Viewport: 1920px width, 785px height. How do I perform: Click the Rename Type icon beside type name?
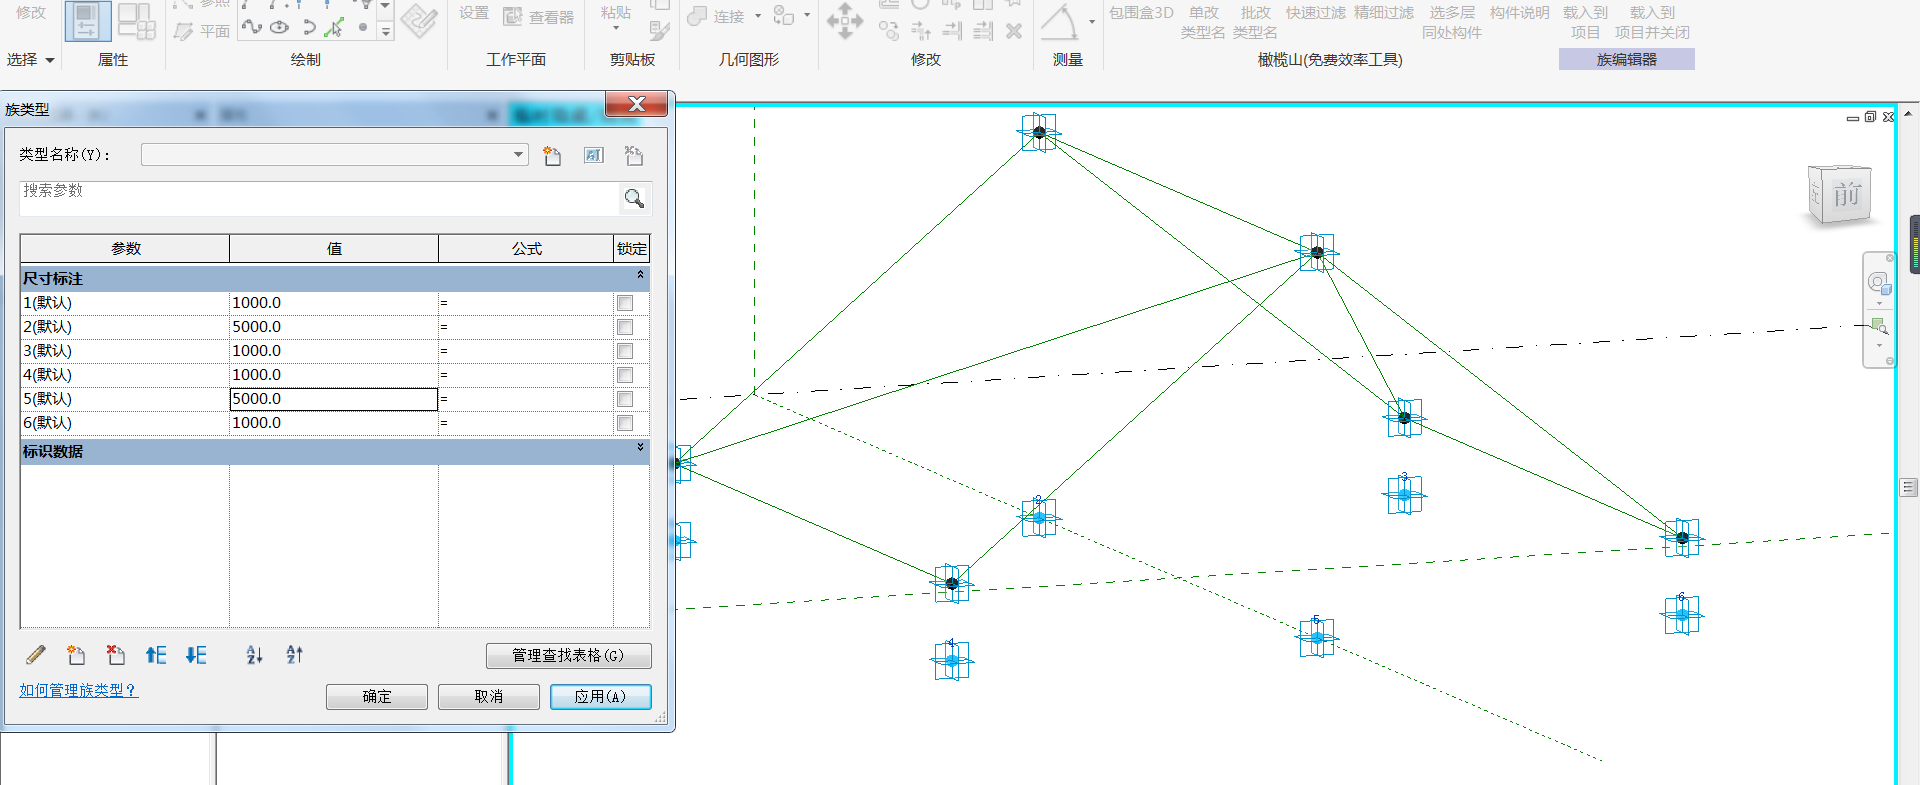(x=594, y=155)
